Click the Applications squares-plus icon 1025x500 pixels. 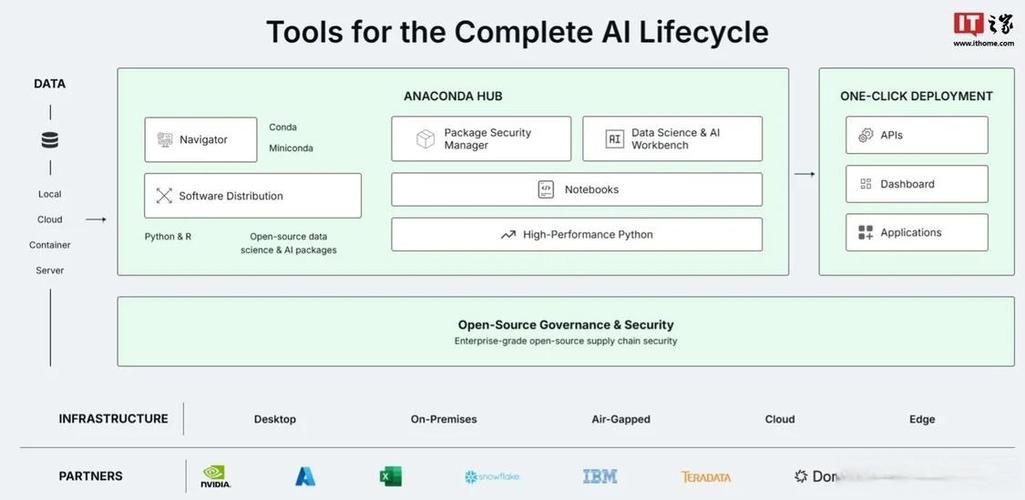pos(865,233)
